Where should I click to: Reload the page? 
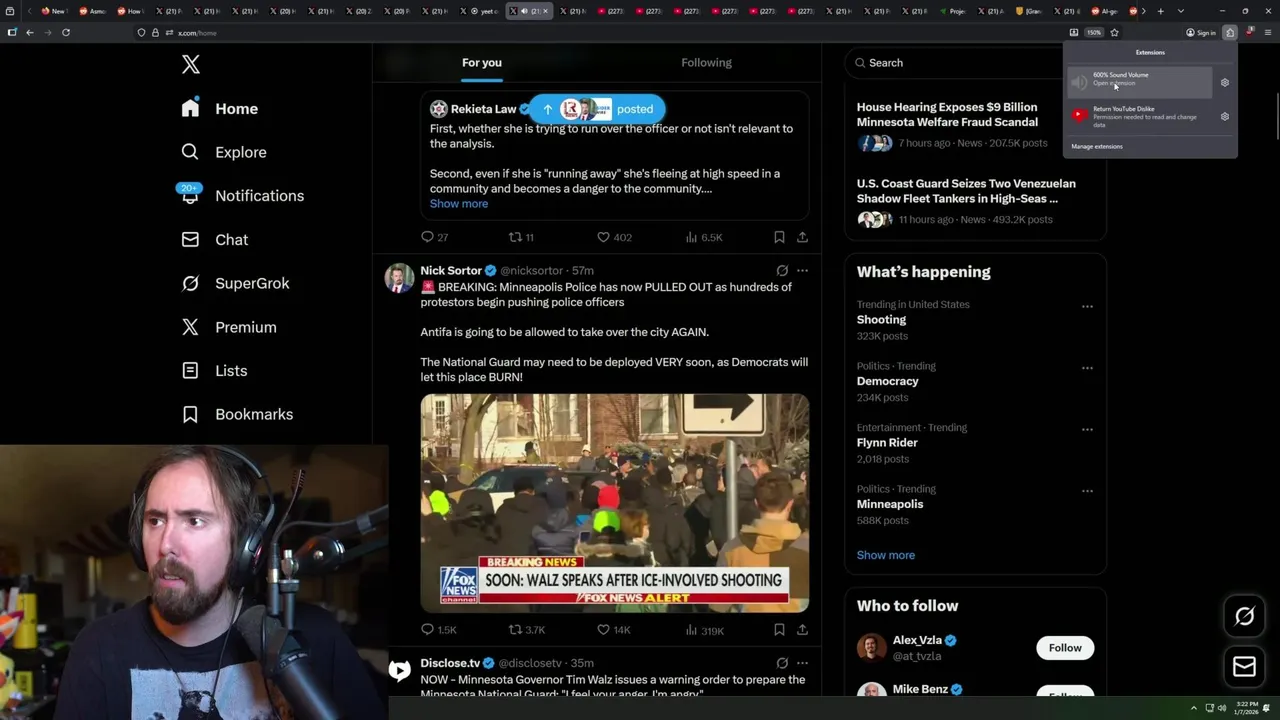point(66,32)
